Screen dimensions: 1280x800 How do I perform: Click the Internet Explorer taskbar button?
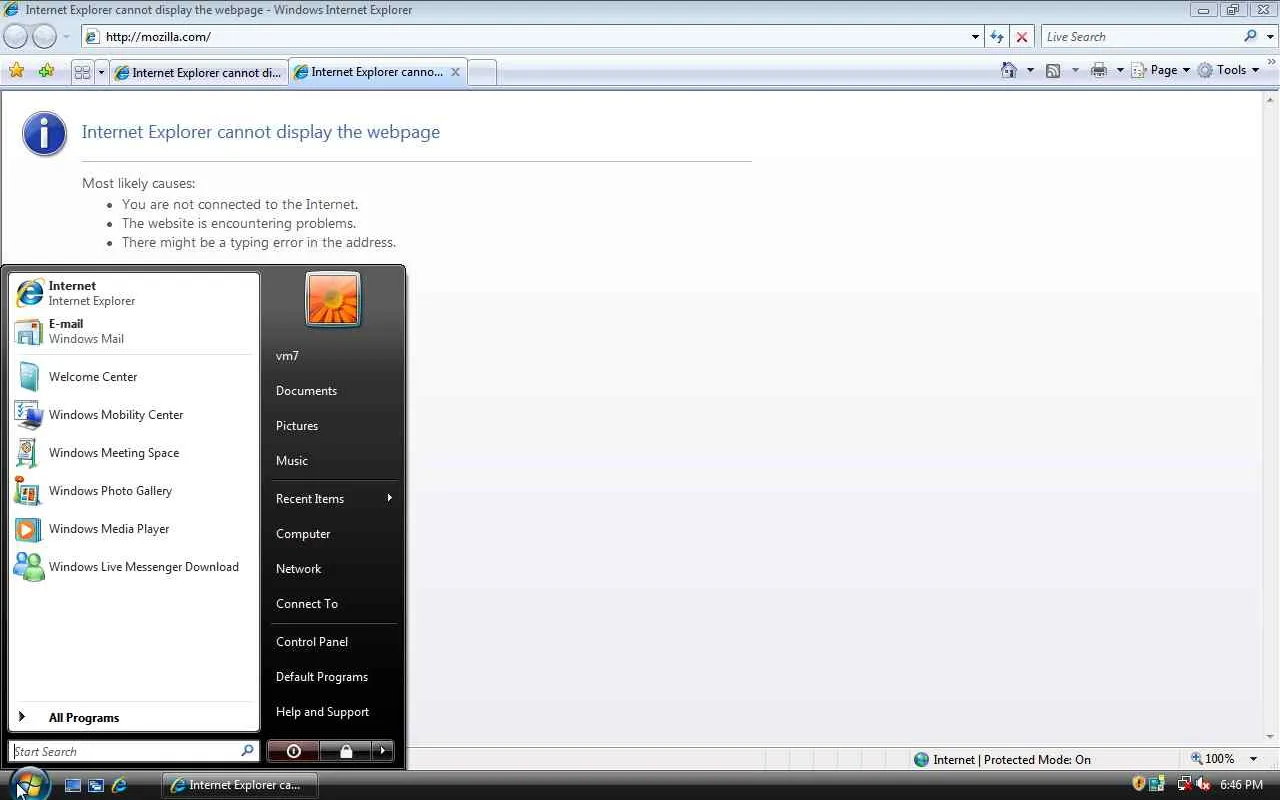(x=240, y=785)
